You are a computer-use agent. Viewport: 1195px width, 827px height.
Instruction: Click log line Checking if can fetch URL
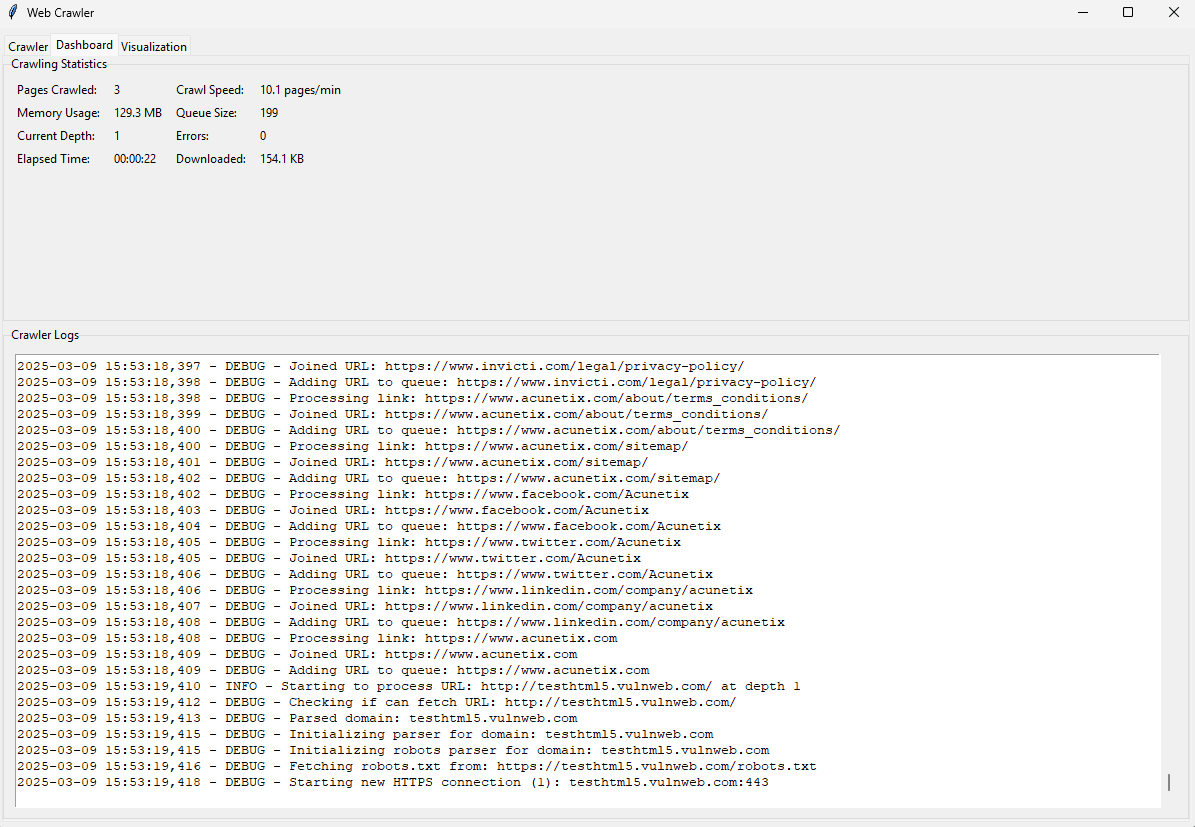tap(376, 702)
